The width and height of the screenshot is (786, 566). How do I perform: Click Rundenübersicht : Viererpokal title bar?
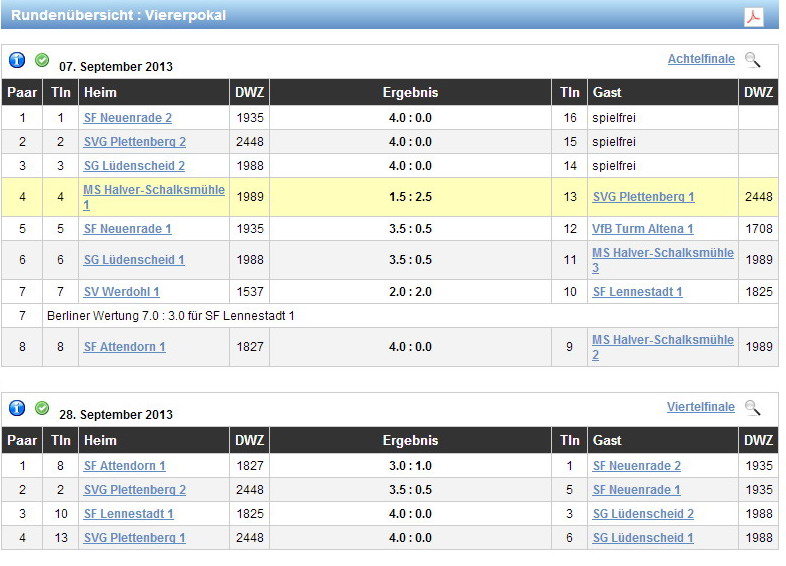pos(120,16)
